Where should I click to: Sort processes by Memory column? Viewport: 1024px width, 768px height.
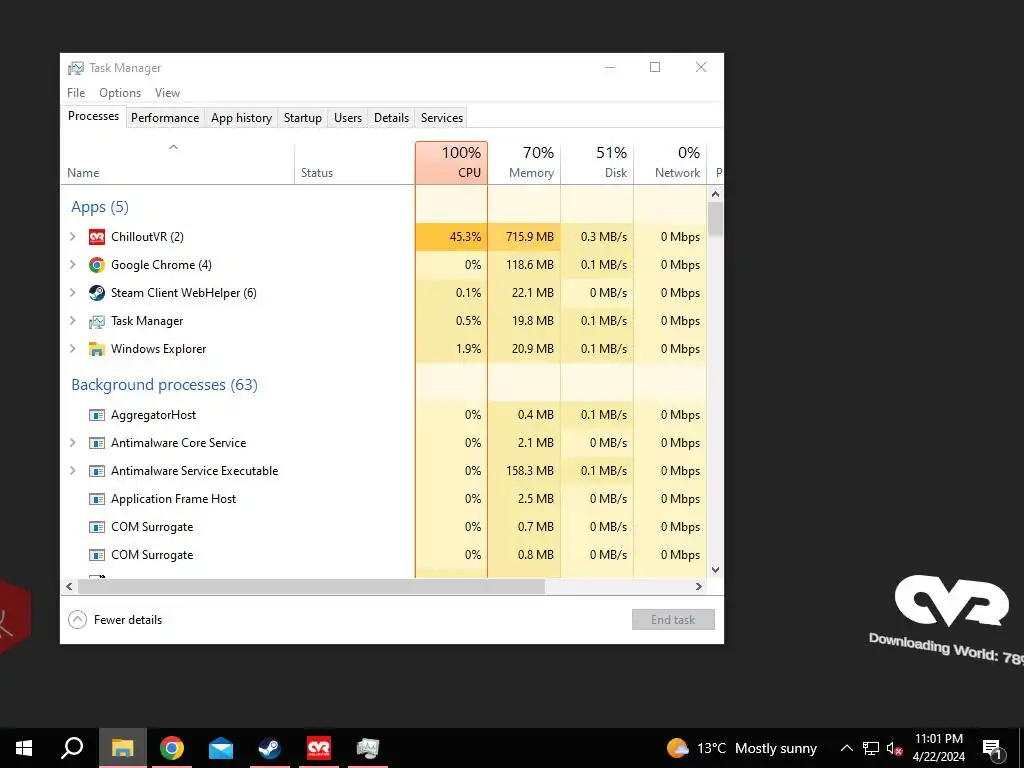(x=524, y=163)
